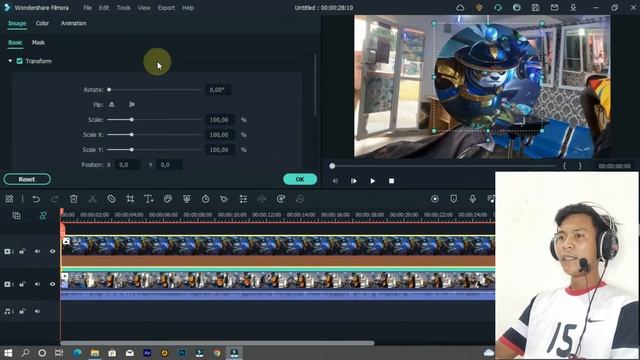The image size is (640, 360).
Task: Click the Reset button
Action: [x=27, y=179]
